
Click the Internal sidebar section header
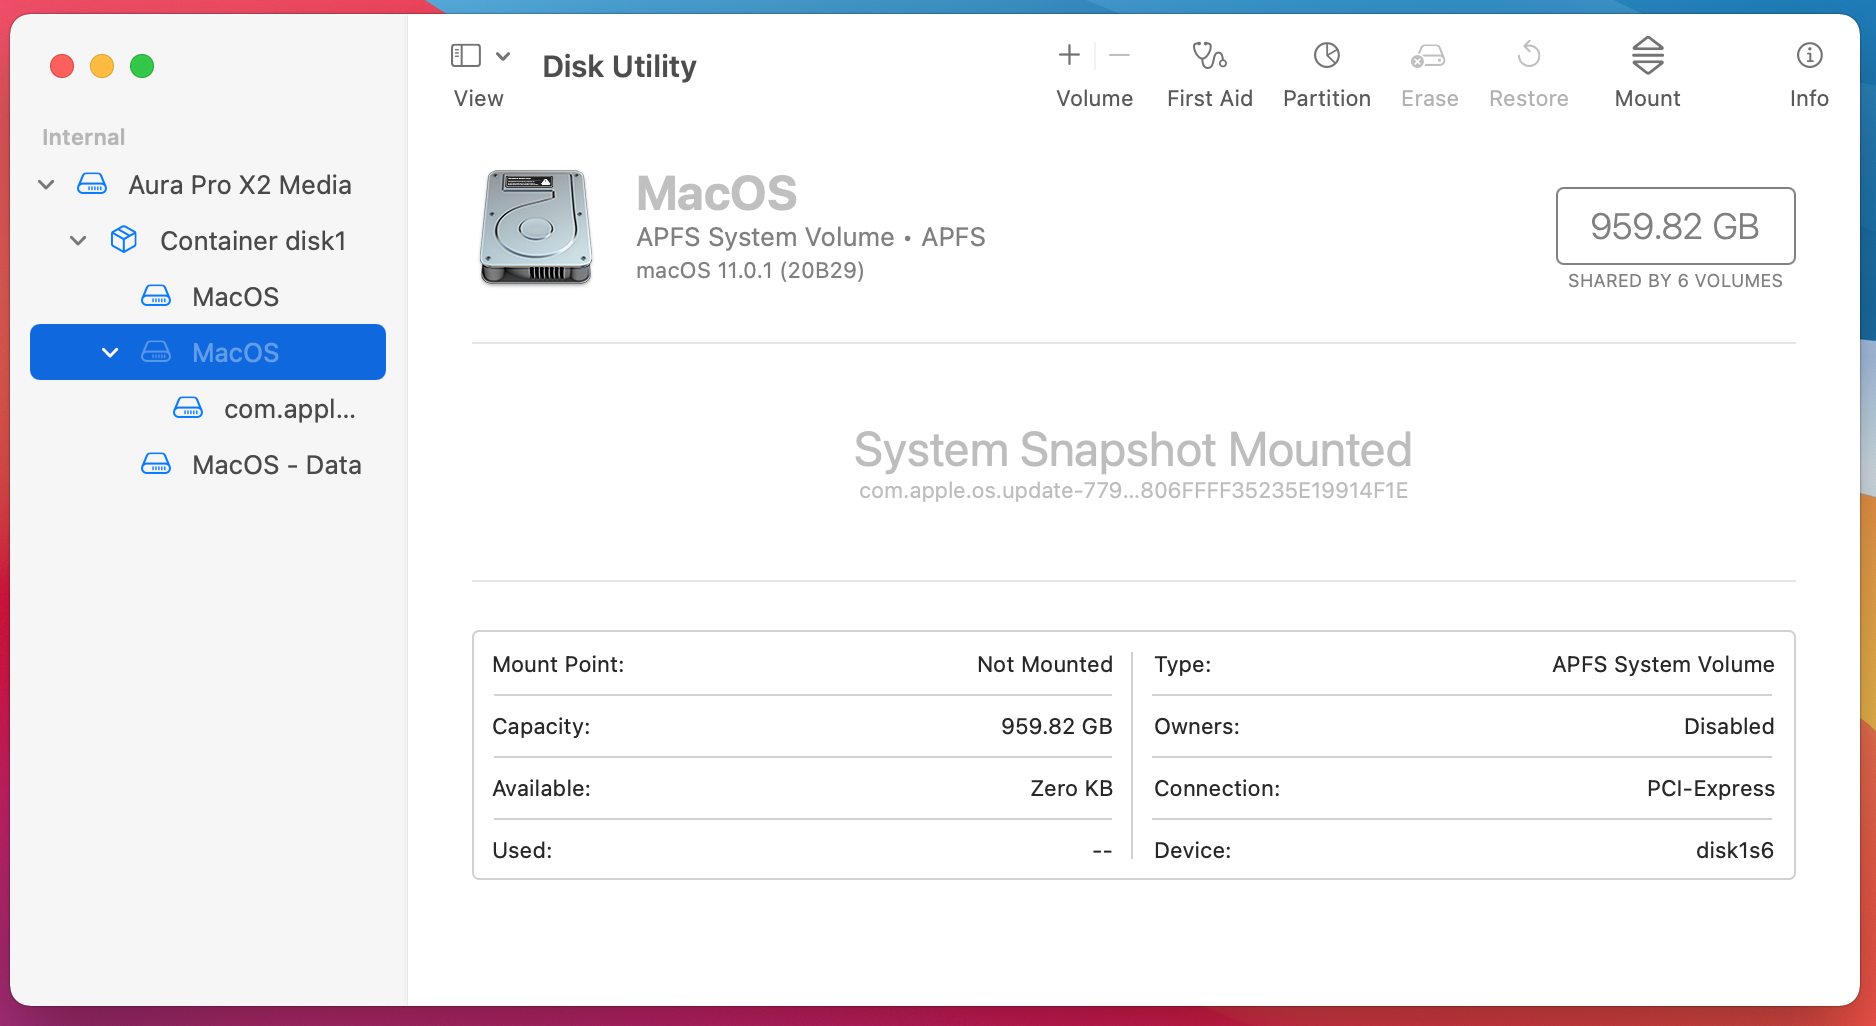pyautogui.click(x=83, y=137)
